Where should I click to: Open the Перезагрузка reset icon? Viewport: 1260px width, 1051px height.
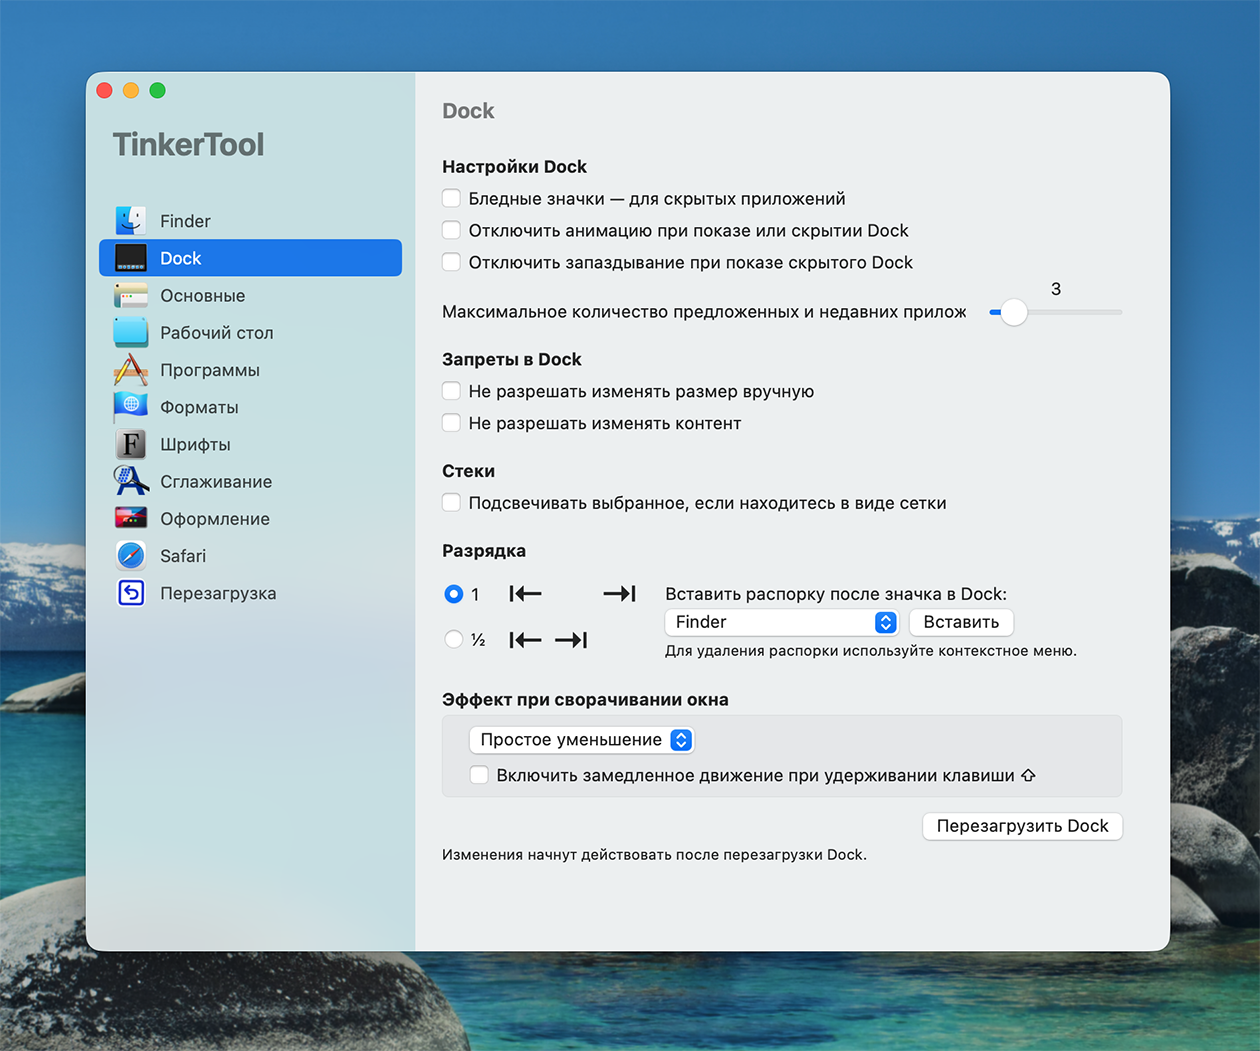point(131,593)
